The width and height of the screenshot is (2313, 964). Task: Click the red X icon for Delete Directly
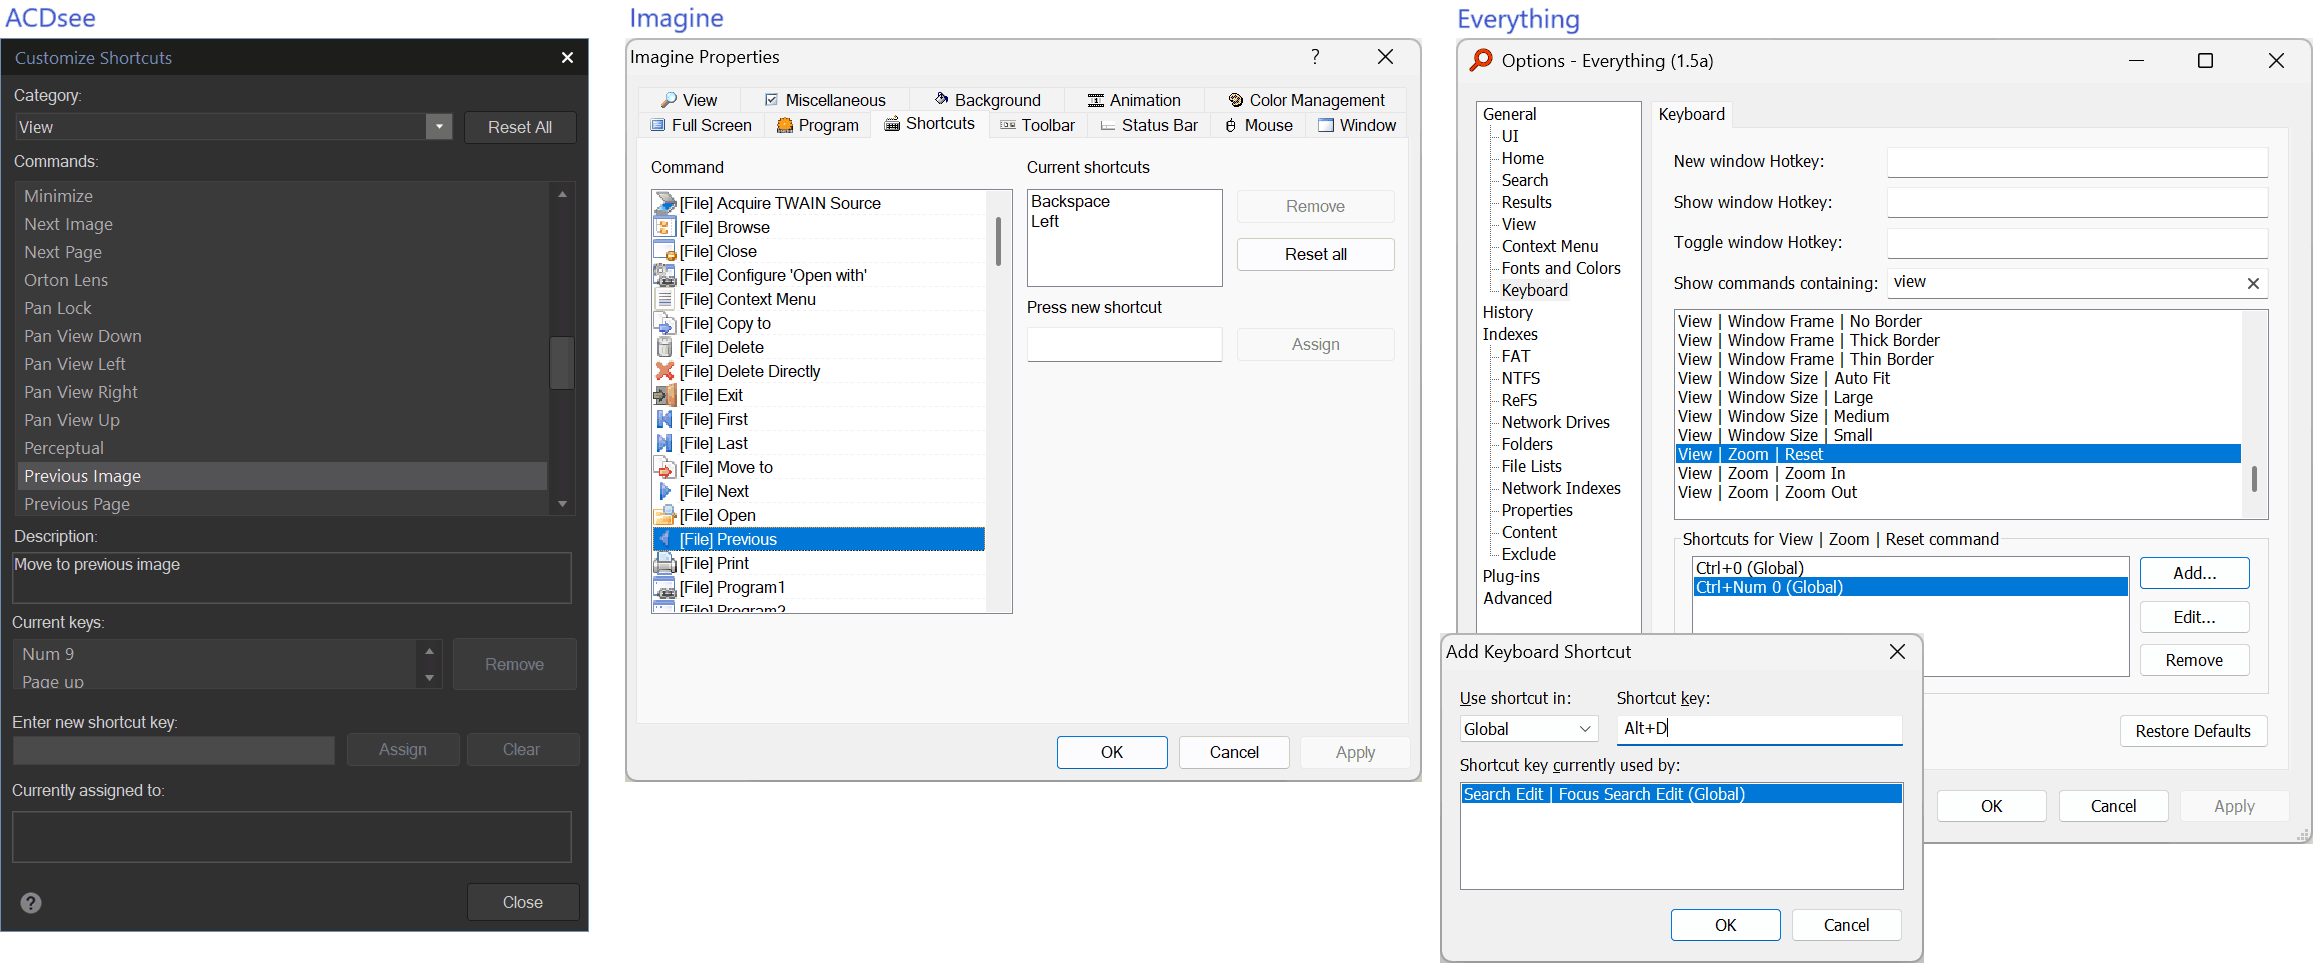665,371
